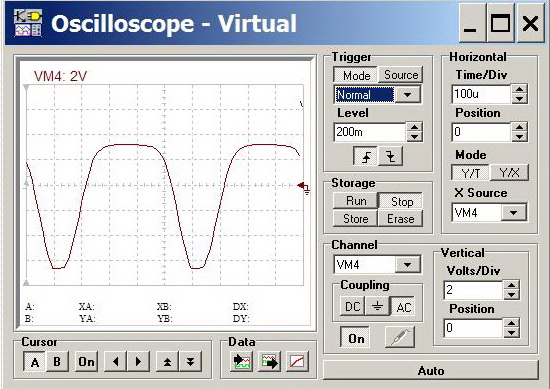Select ground coupling icon
This screenshot has height=389, width=550.
tap(377, 306)
